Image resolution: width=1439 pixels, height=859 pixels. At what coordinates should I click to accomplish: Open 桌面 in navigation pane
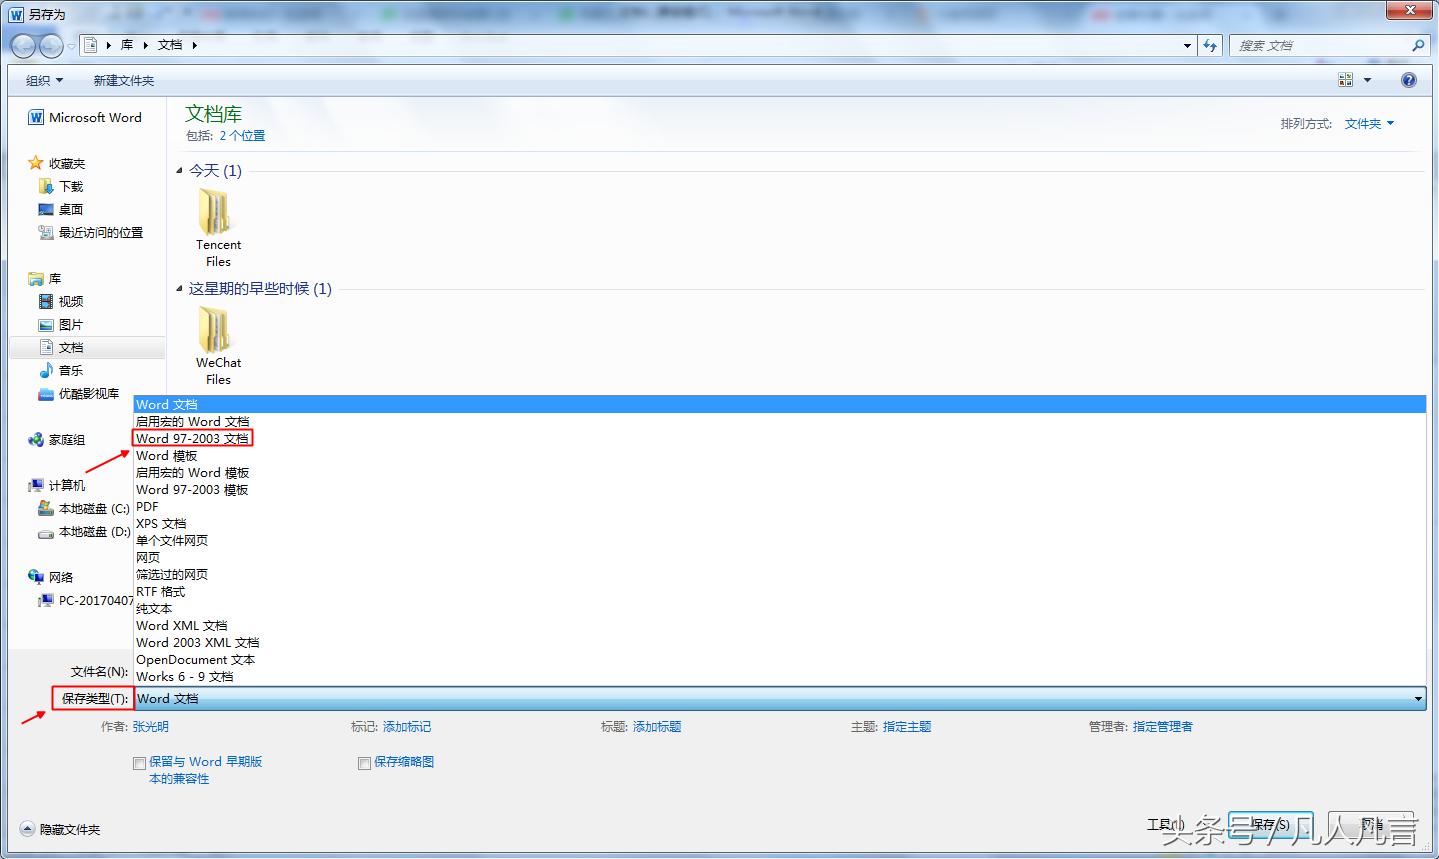click(61, 209)
